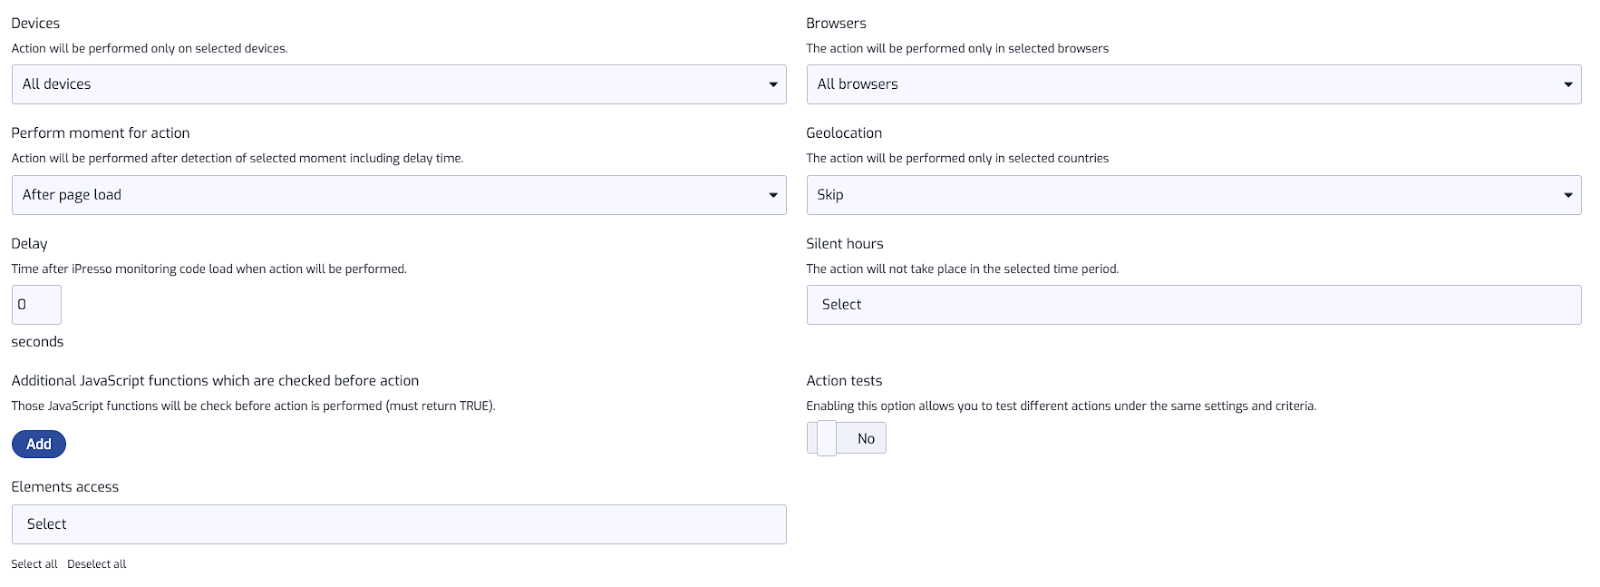
Task: Click the Action tests heading
Action: tap(844, 381)
